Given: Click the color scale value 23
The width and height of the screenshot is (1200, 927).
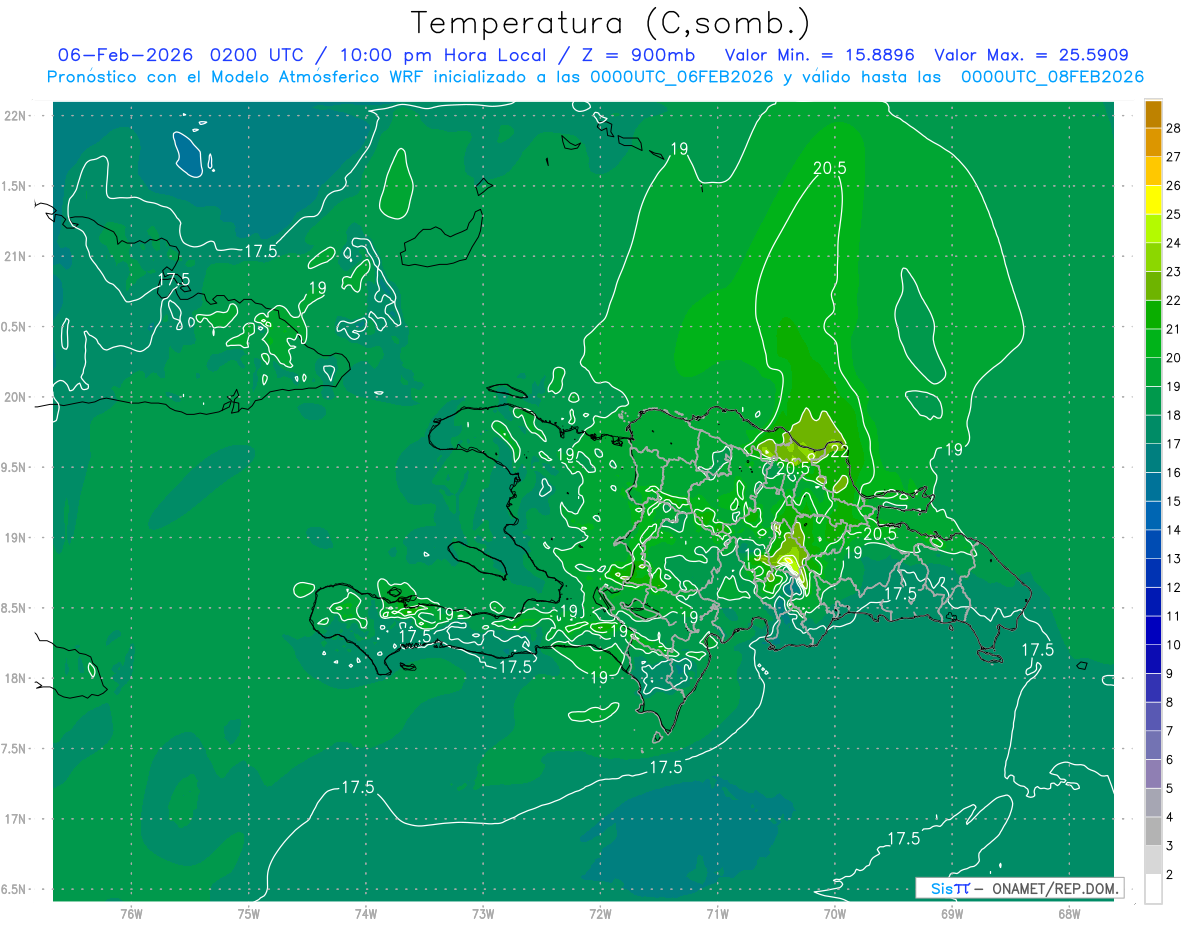Looking at the screenshot, I should coord(1173,272).
